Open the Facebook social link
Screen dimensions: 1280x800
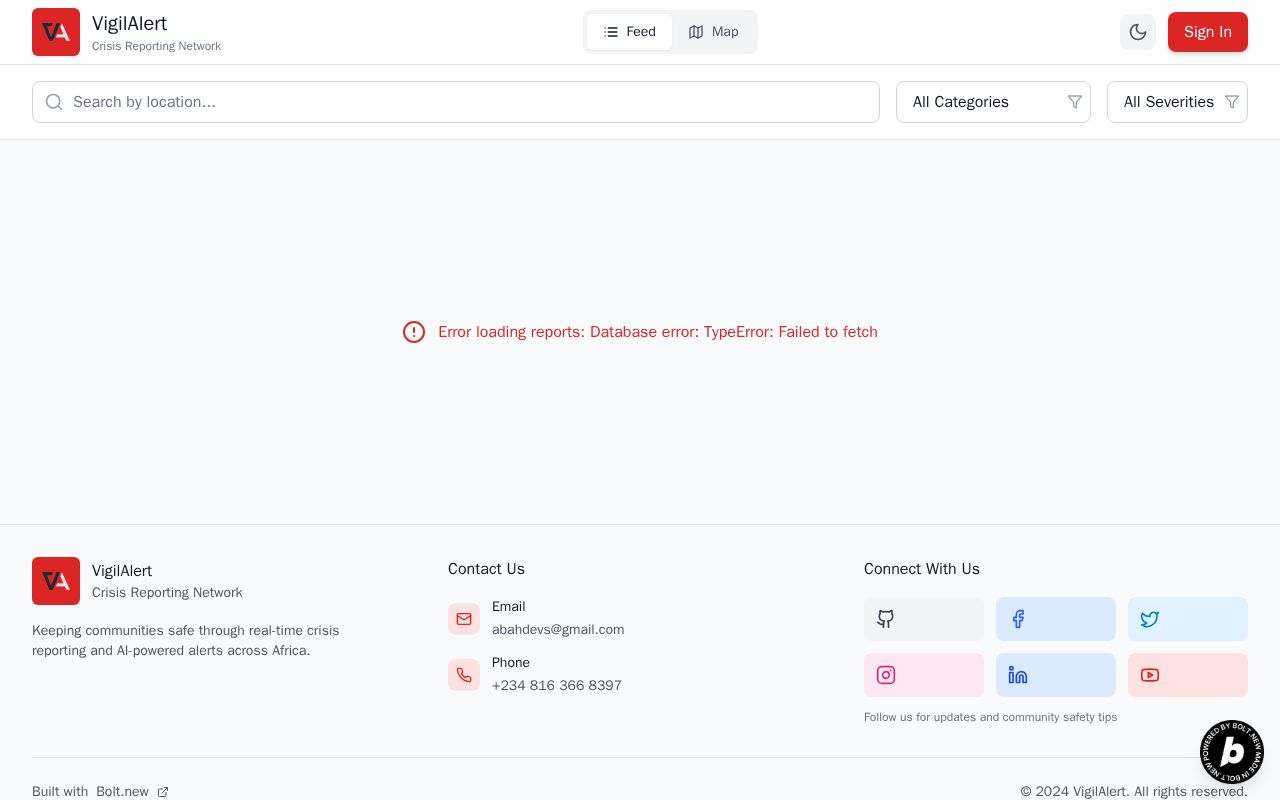(x=1056, y=619)
